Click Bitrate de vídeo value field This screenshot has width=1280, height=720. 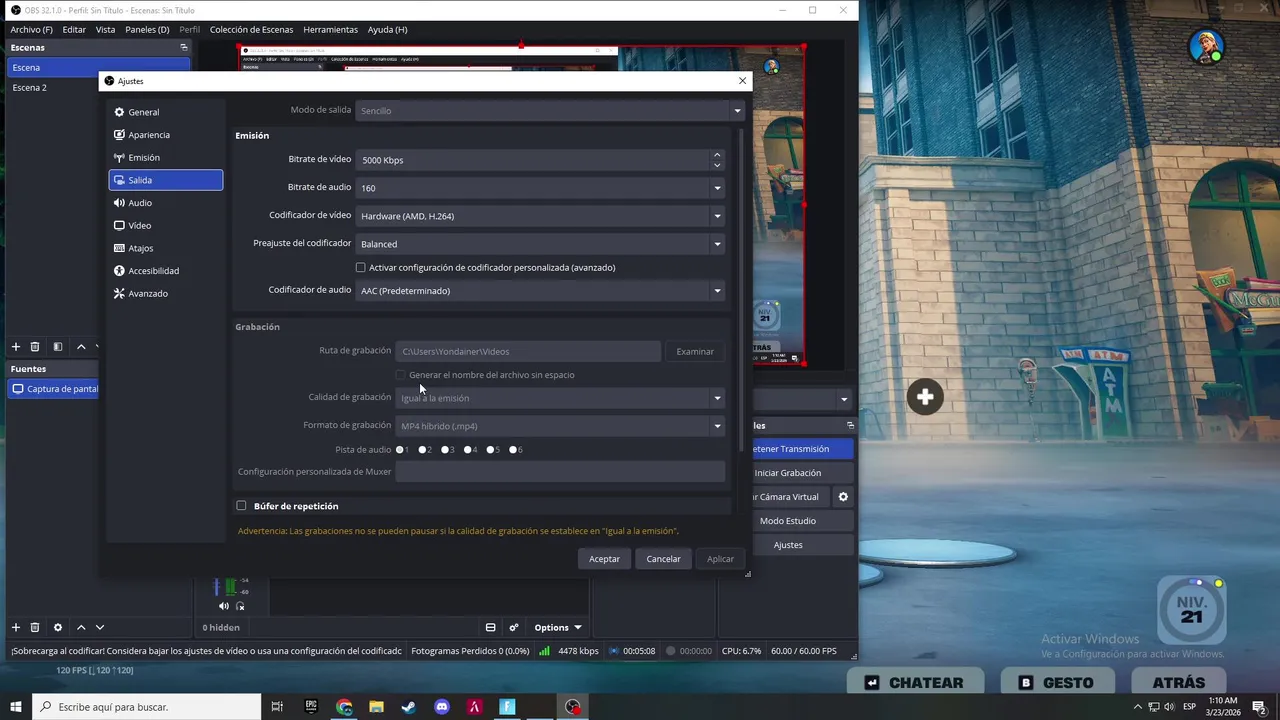(533, 160)
